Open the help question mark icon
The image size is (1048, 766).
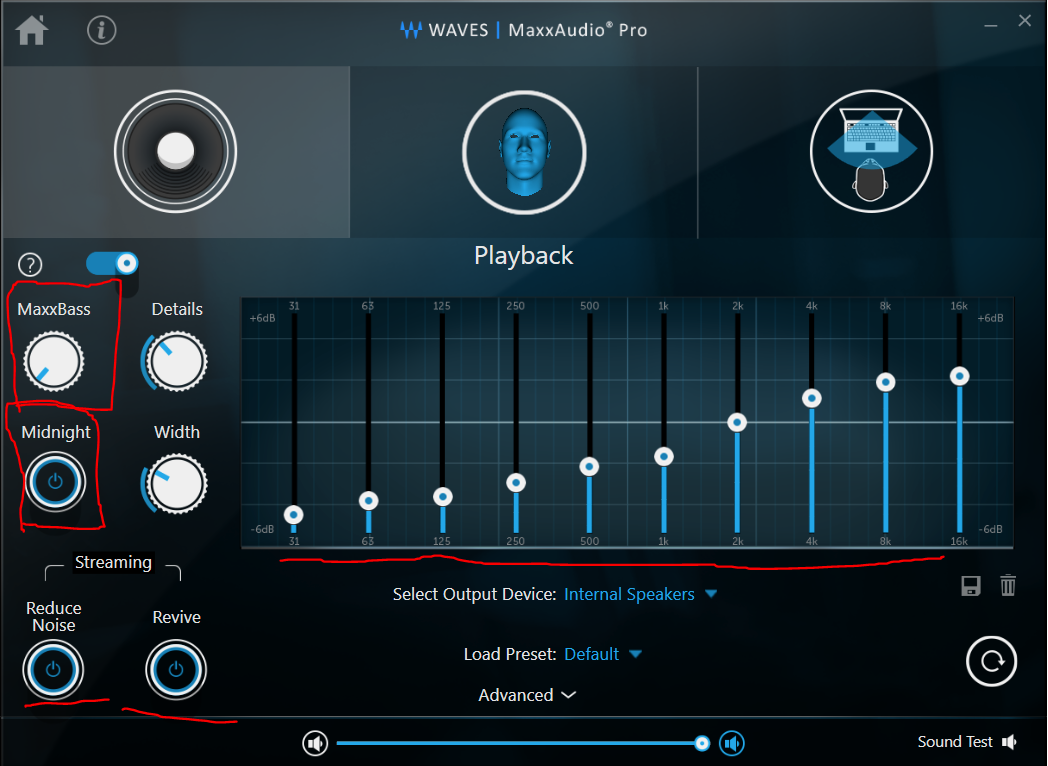(30, 264)
